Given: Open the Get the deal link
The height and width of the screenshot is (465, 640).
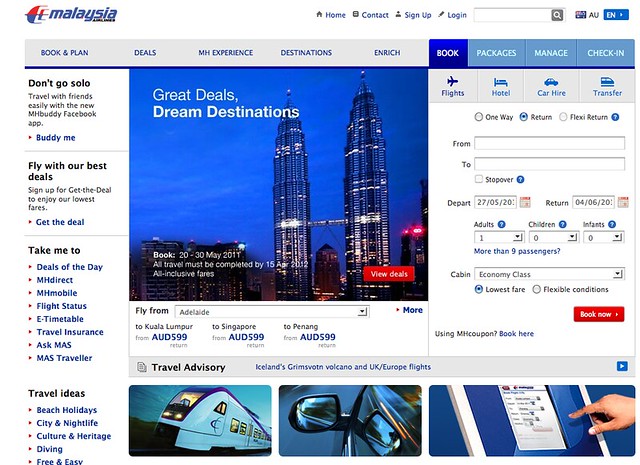Looking at the screenshot, I should 60,222.
